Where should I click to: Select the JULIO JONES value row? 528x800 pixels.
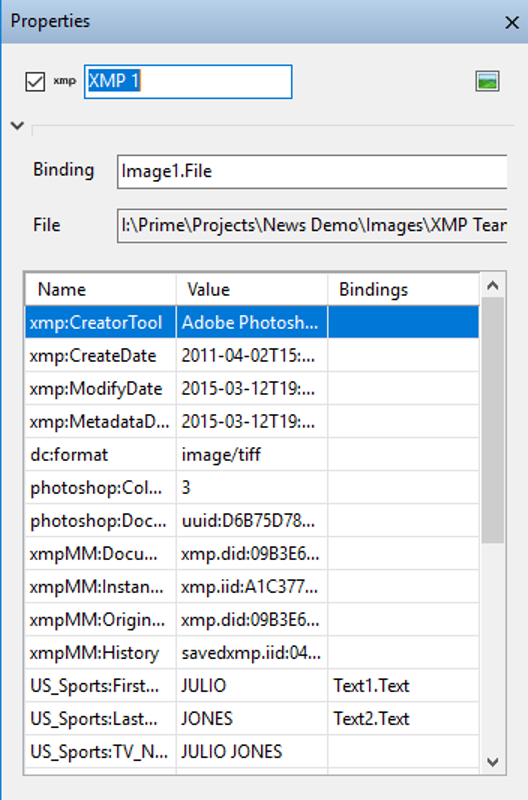click(x=252, y=752)
